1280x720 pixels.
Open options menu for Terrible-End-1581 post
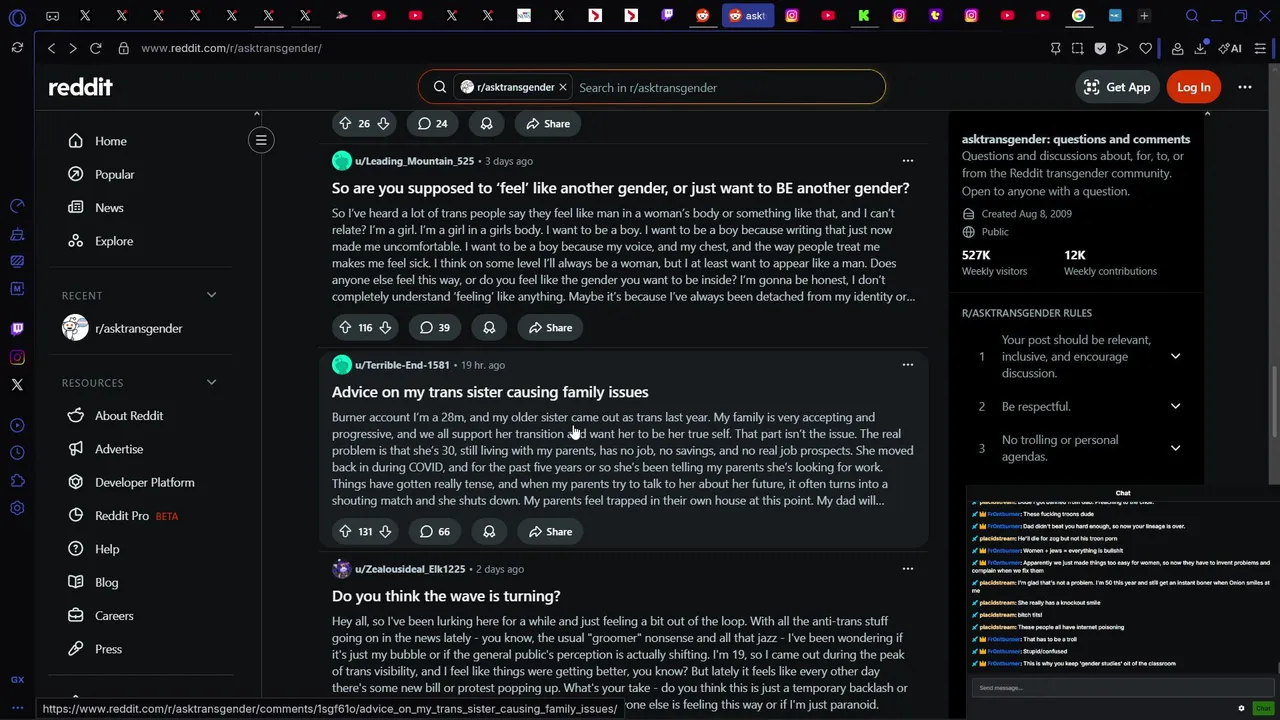pyautogui.click(x=907, y=365)
